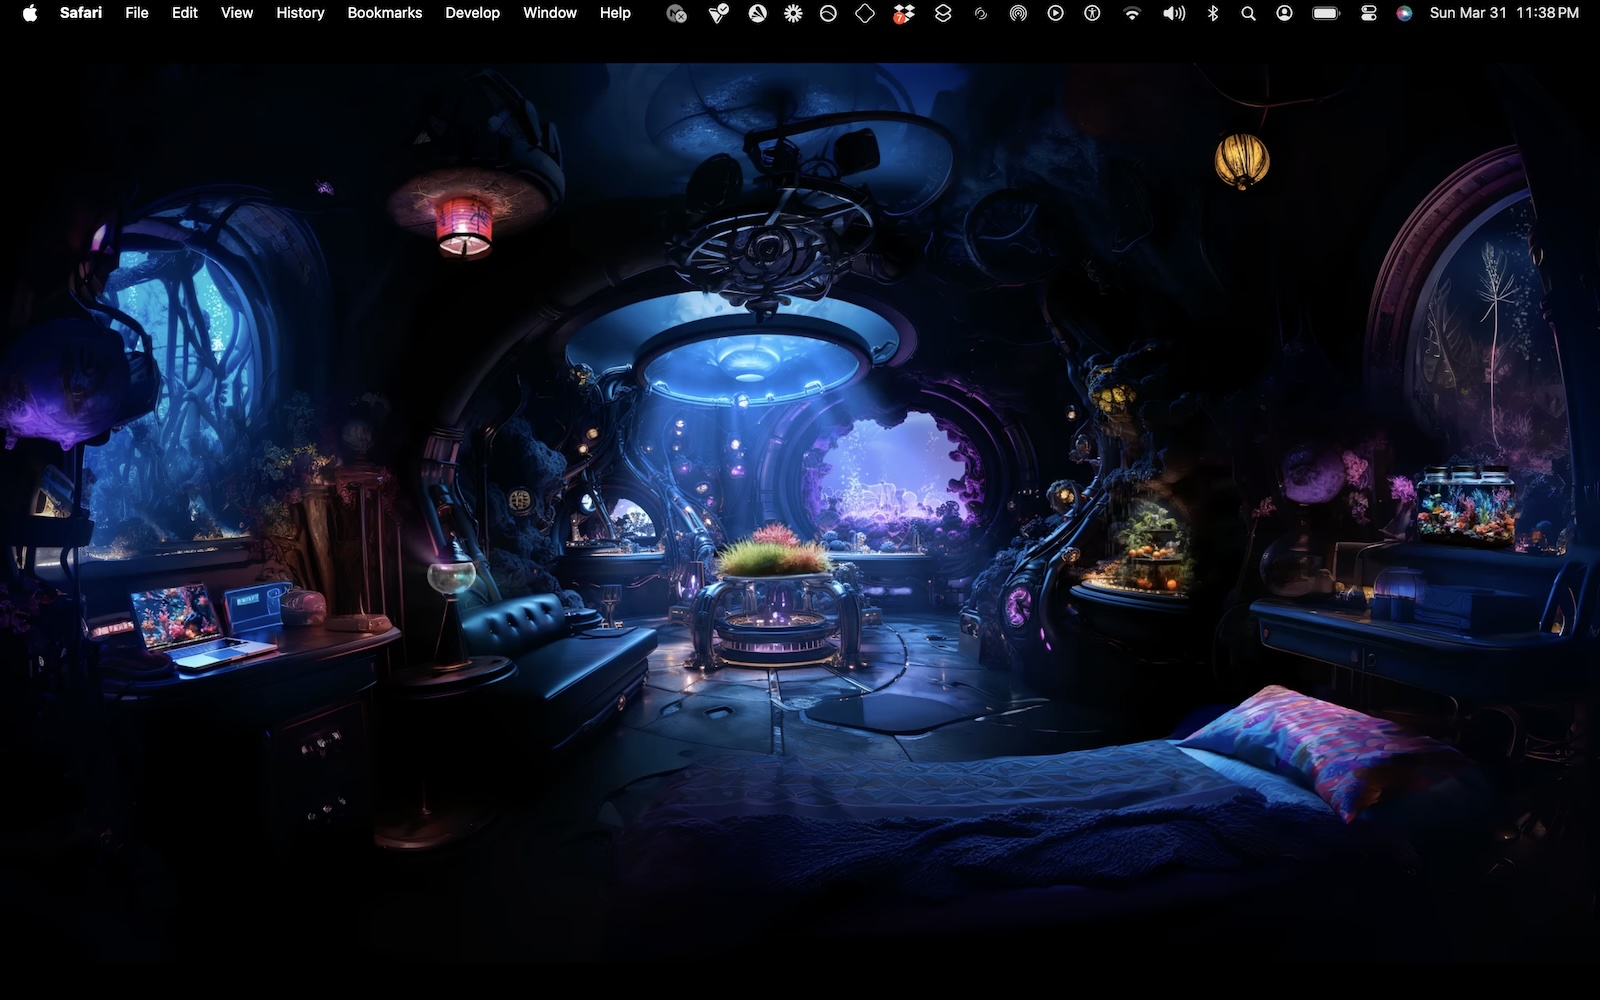Open the Apple menu
1600x1000 pixels.
[x=30, y=13]
